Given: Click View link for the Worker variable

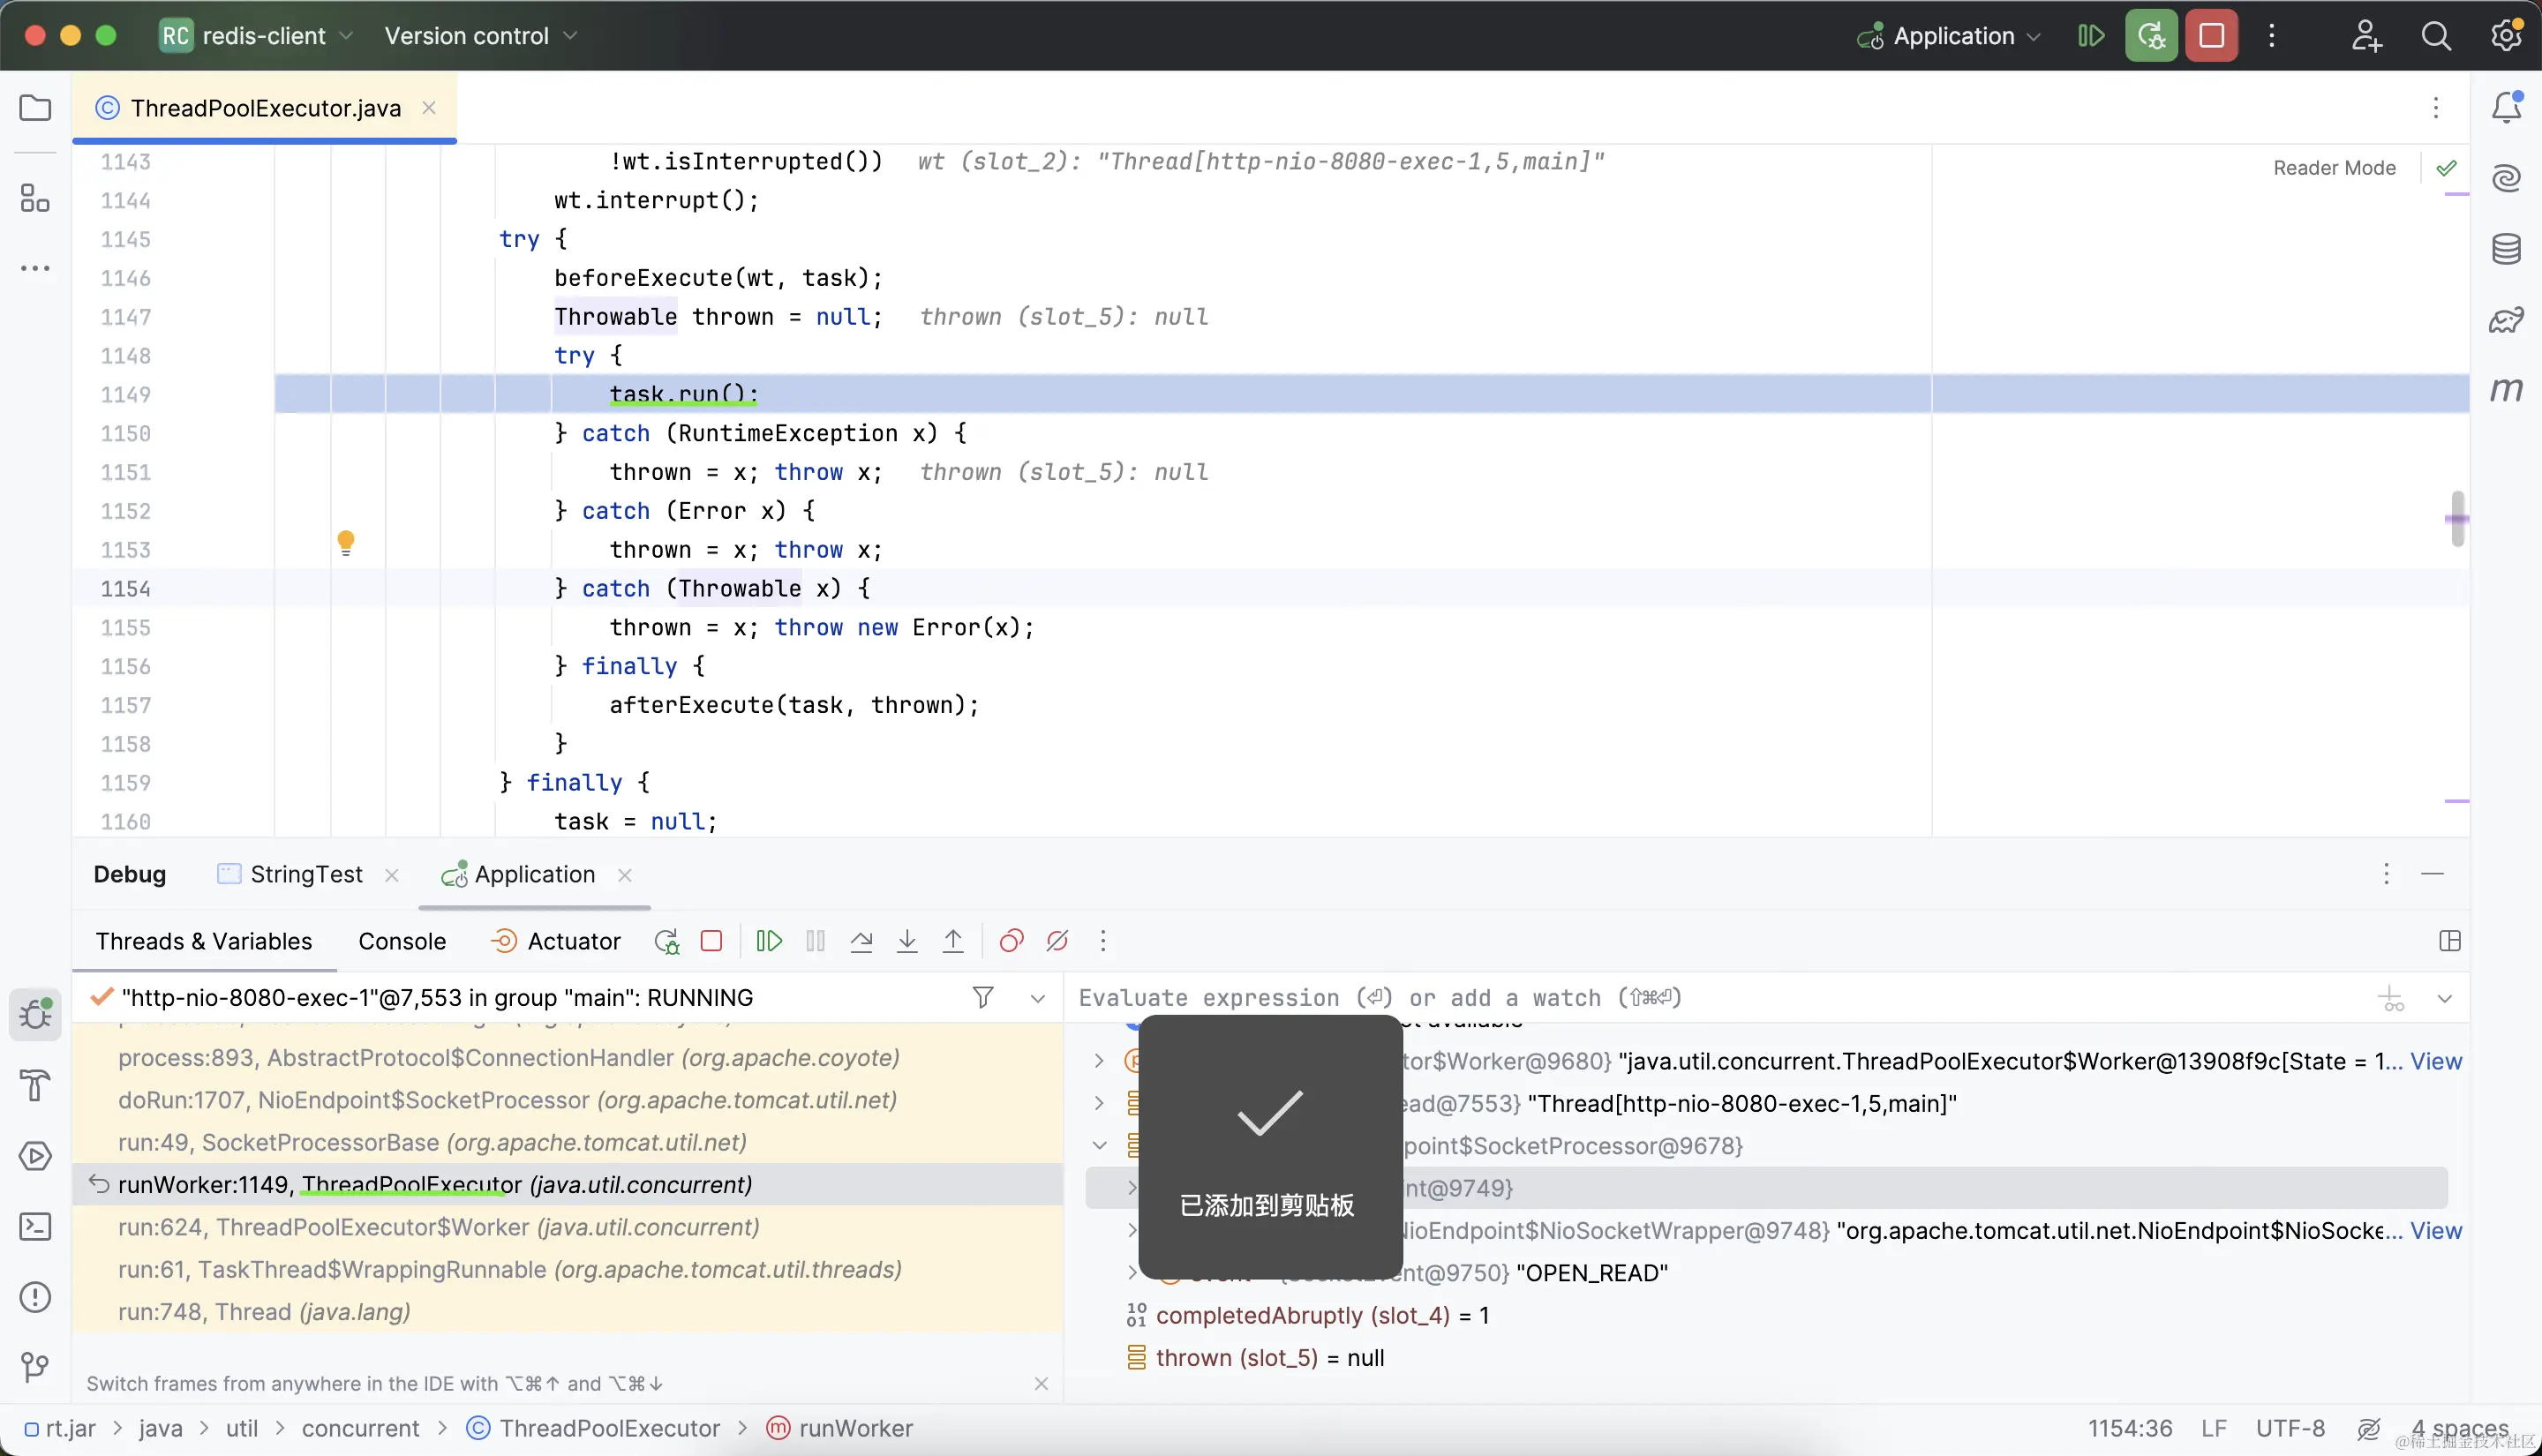Looking at the screenshot, I should (2435, 1061).
